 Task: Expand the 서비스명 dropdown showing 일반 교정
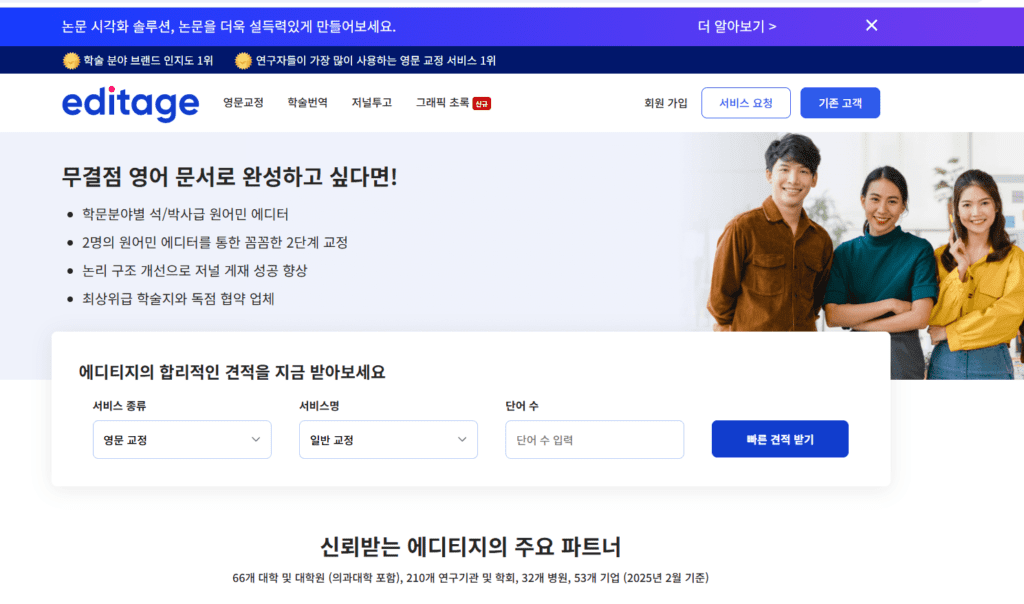388,439
